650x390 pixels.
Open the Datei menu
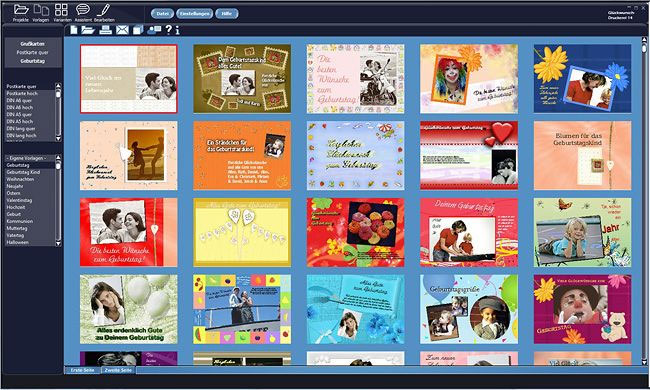click(x=162, y=13)
